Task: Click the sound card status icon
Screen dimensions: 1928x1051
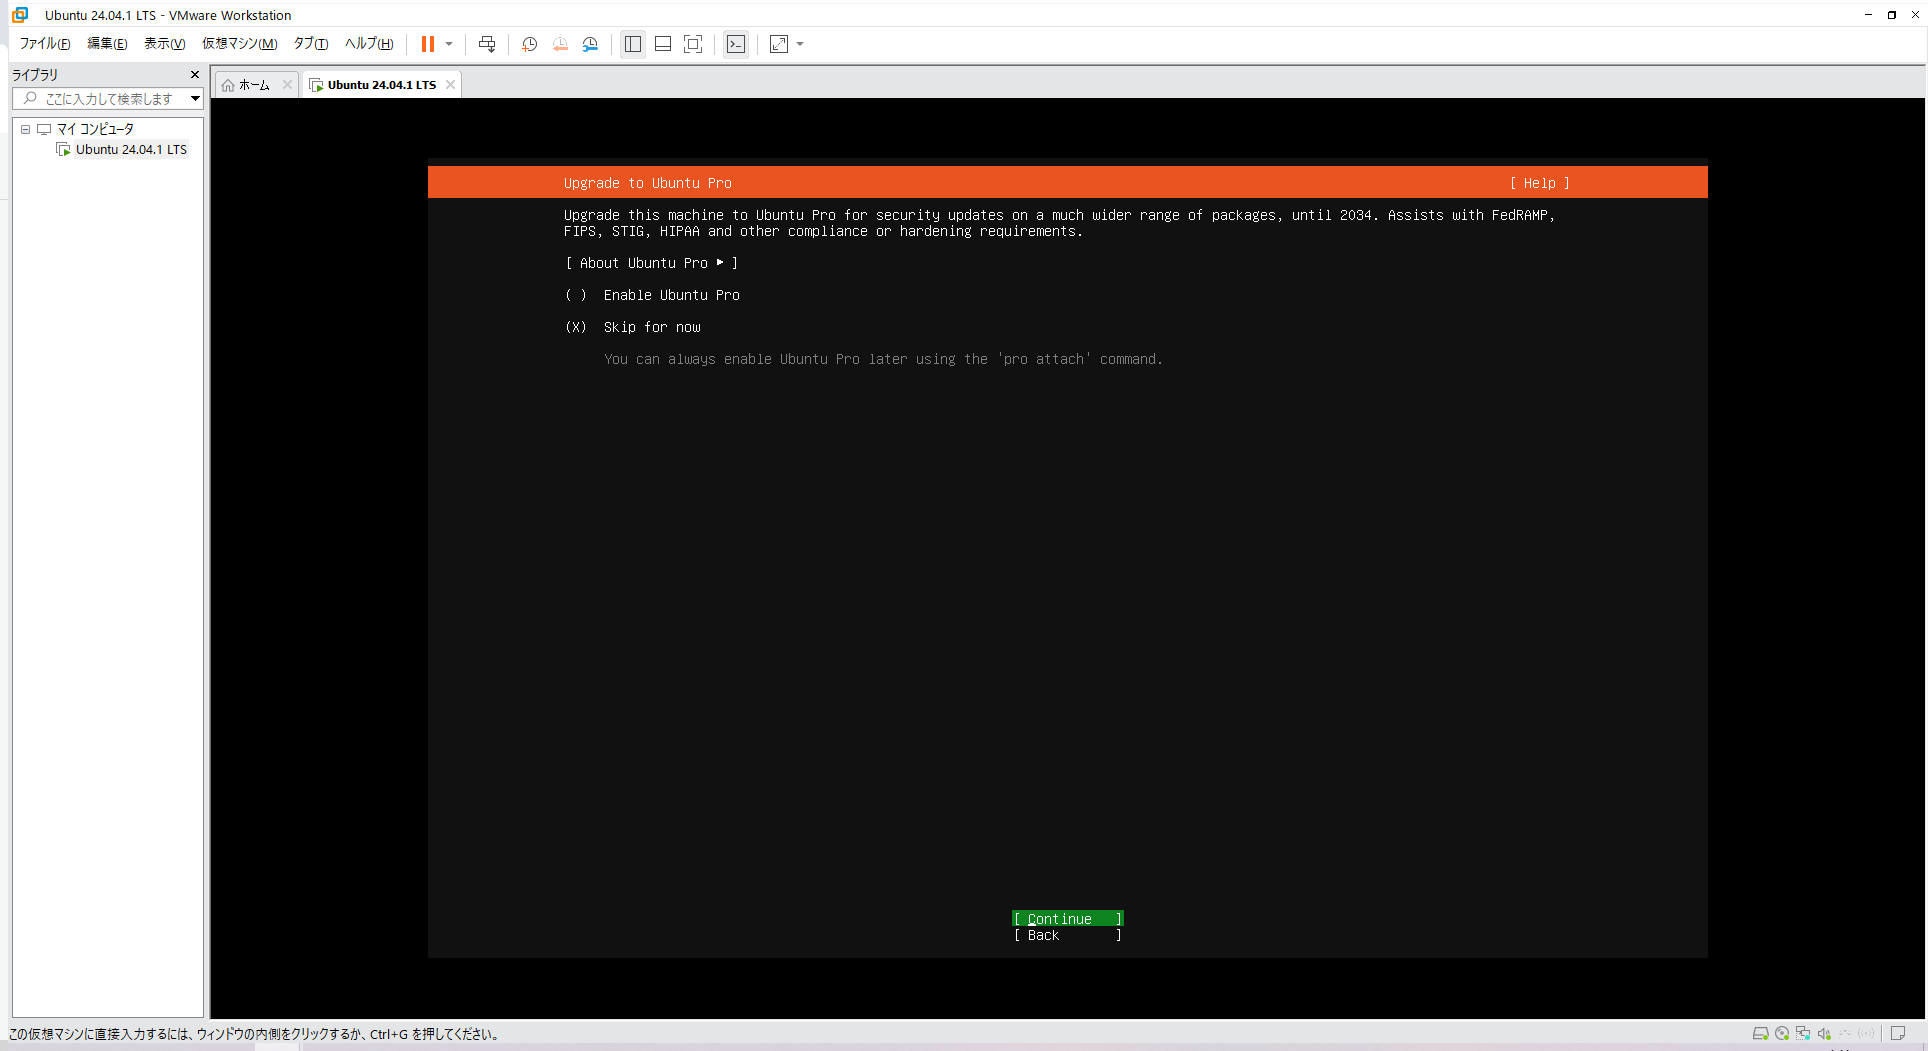Action: 1824,1034
